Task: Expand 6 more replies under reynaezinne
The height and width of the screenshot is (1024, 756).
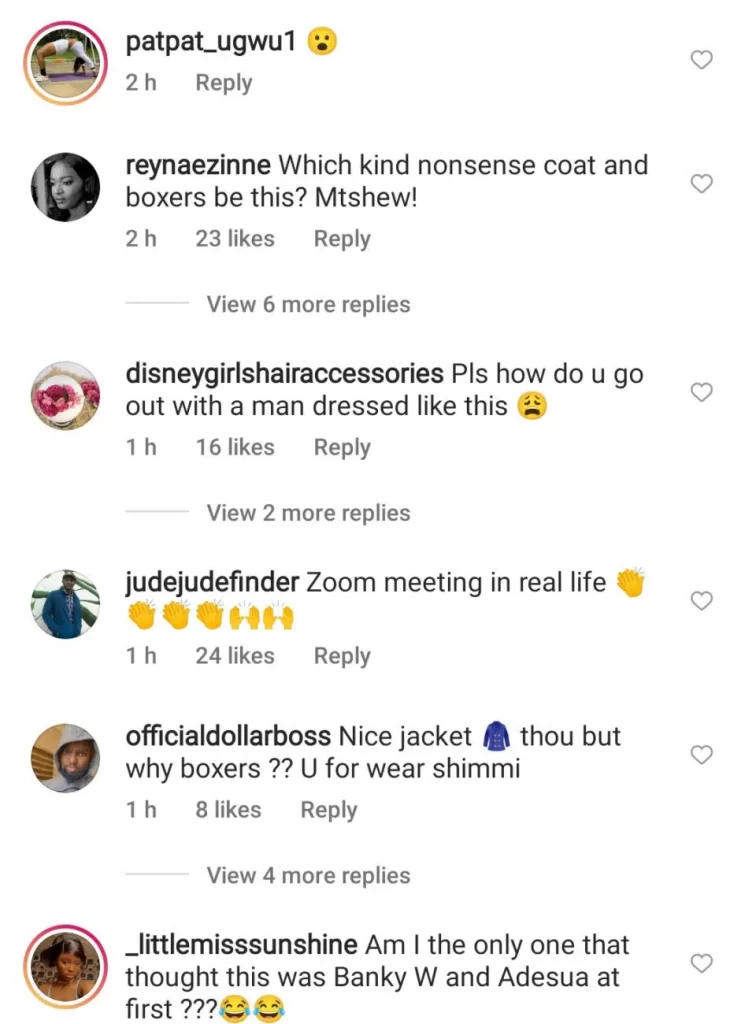Action: pyautogui.click(x=308, y=304)
